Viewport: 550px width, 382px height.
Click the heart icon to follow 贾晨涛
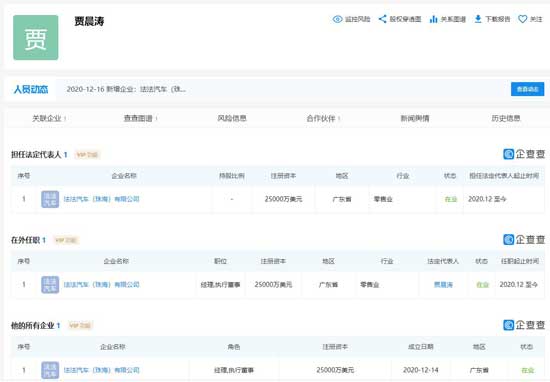tap(522, 19)
